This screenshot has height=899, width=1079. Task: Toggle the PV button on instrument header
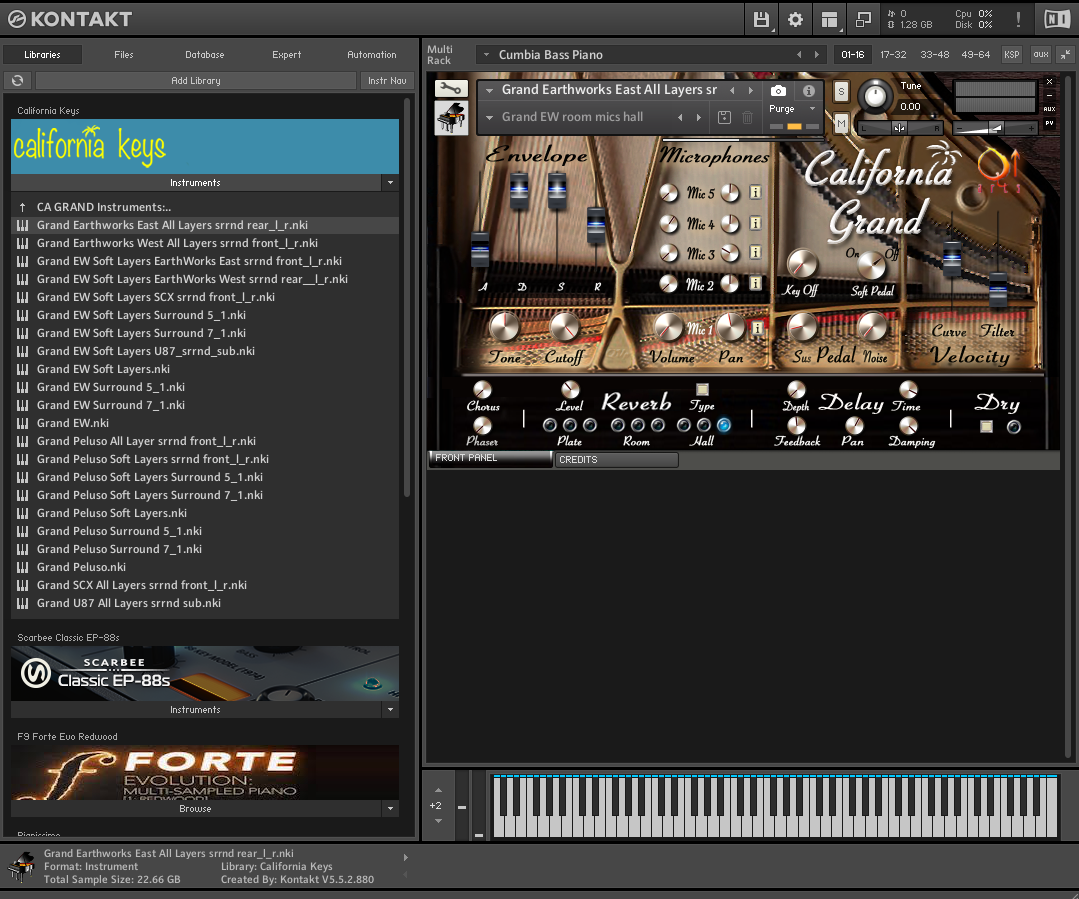point(1049,123)
